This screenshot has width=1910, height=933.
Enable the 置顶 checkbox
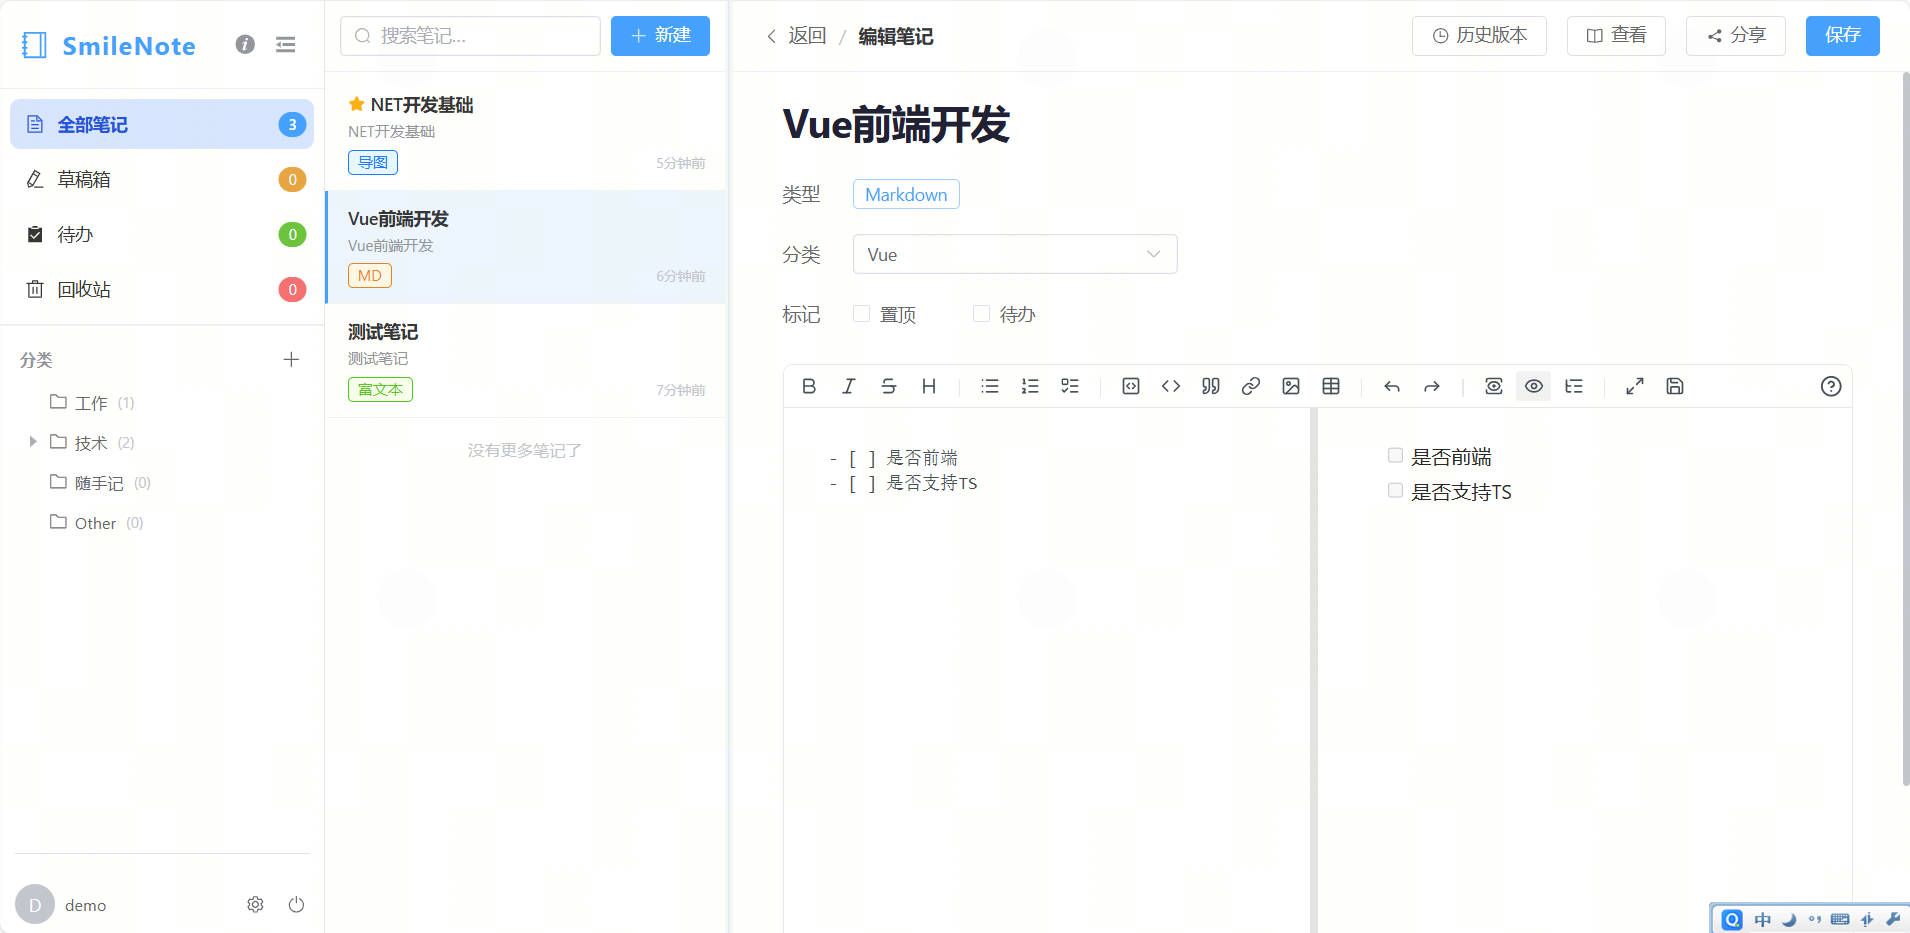pos(861,314)
